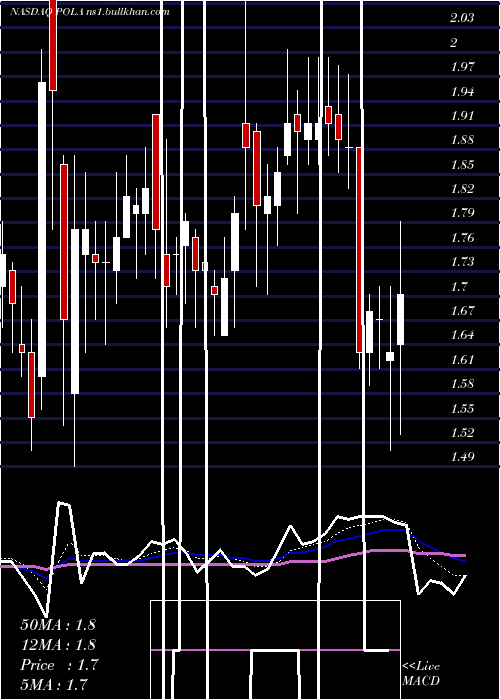Click the 1.79 price axis label
The width and height of the screenshot is (500, 700).
coord(462,213)
